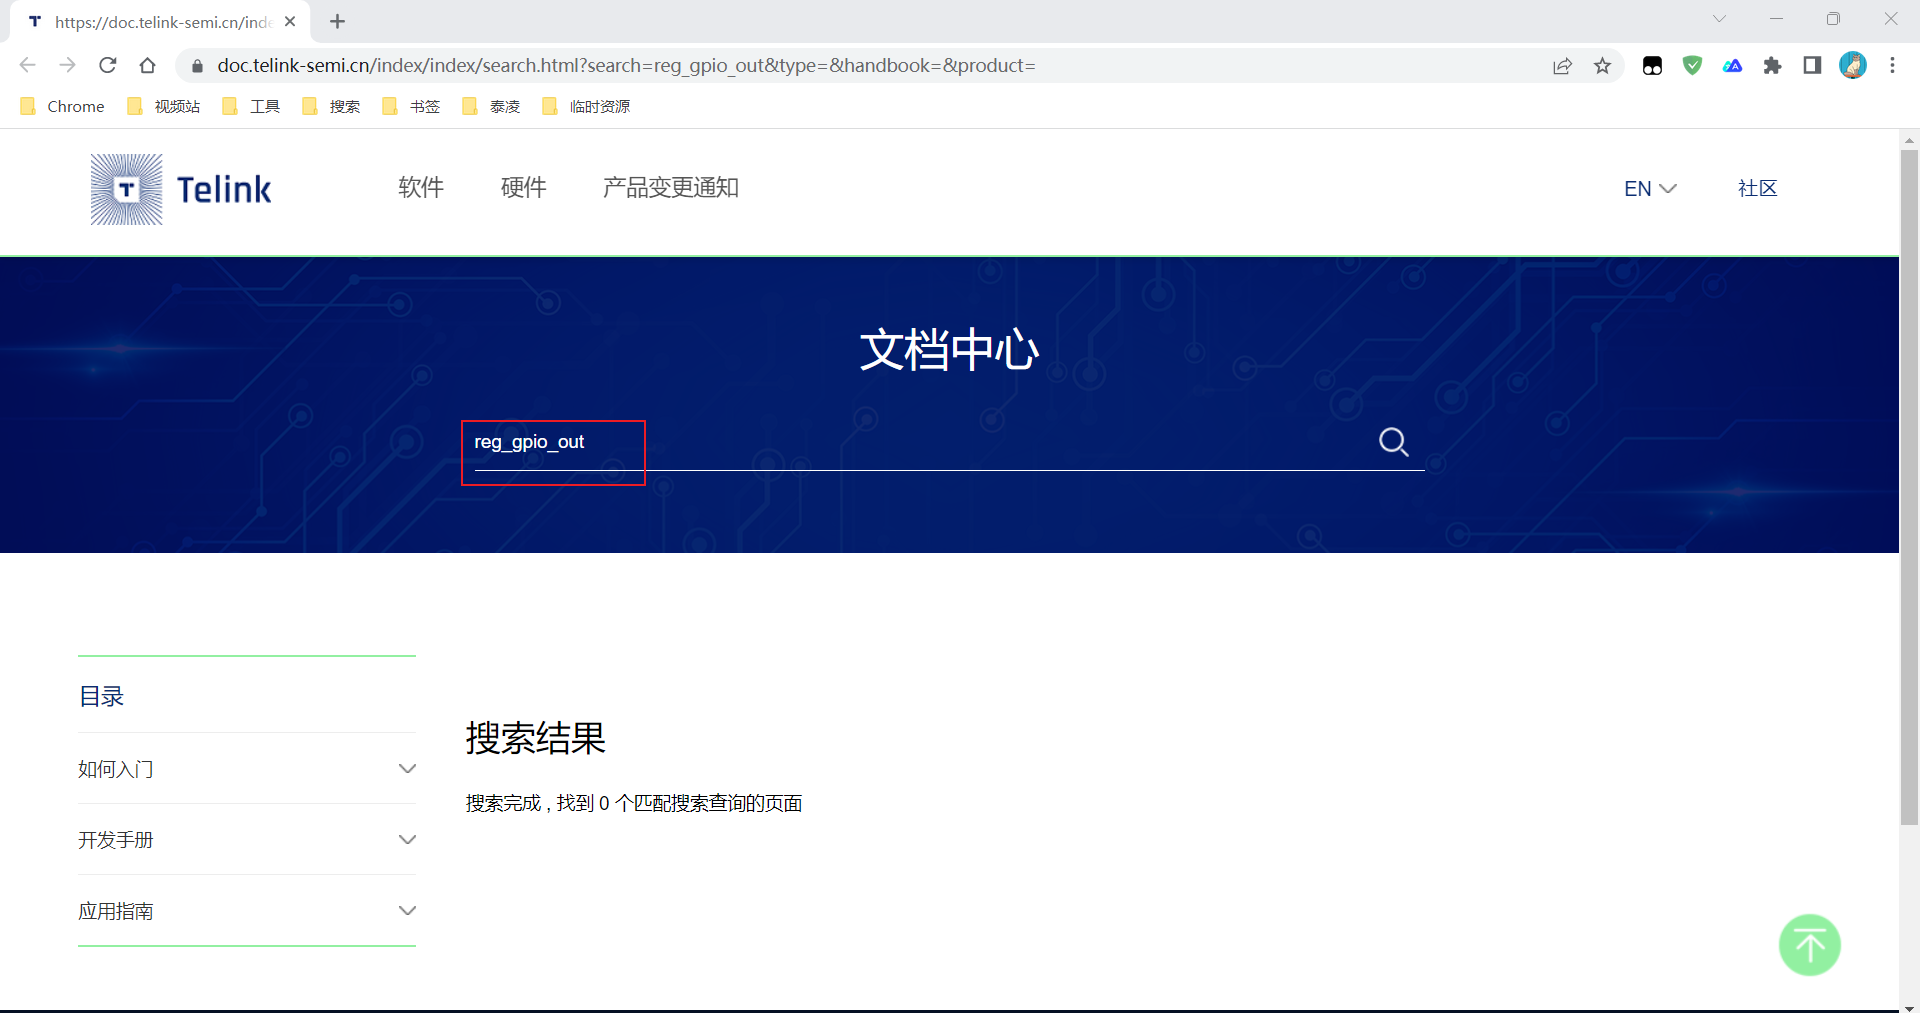Expand 如何入门 section

point(247,768)
